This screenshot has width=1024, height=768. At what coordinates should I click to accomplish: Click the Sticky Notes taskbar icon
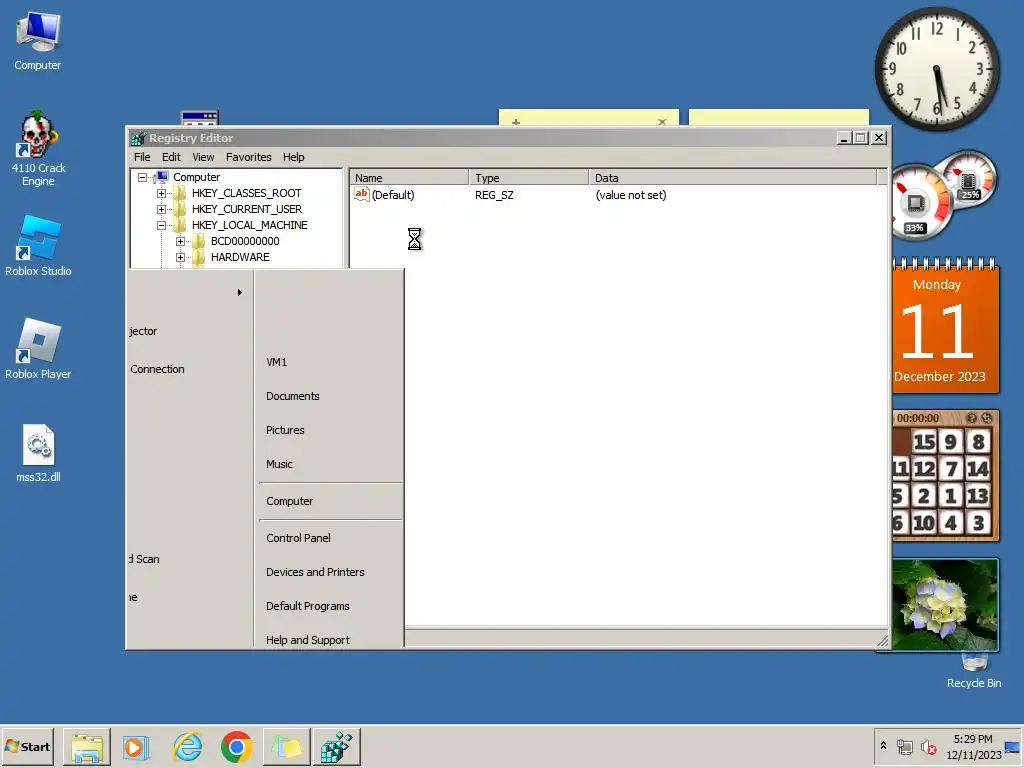point(286,747)
